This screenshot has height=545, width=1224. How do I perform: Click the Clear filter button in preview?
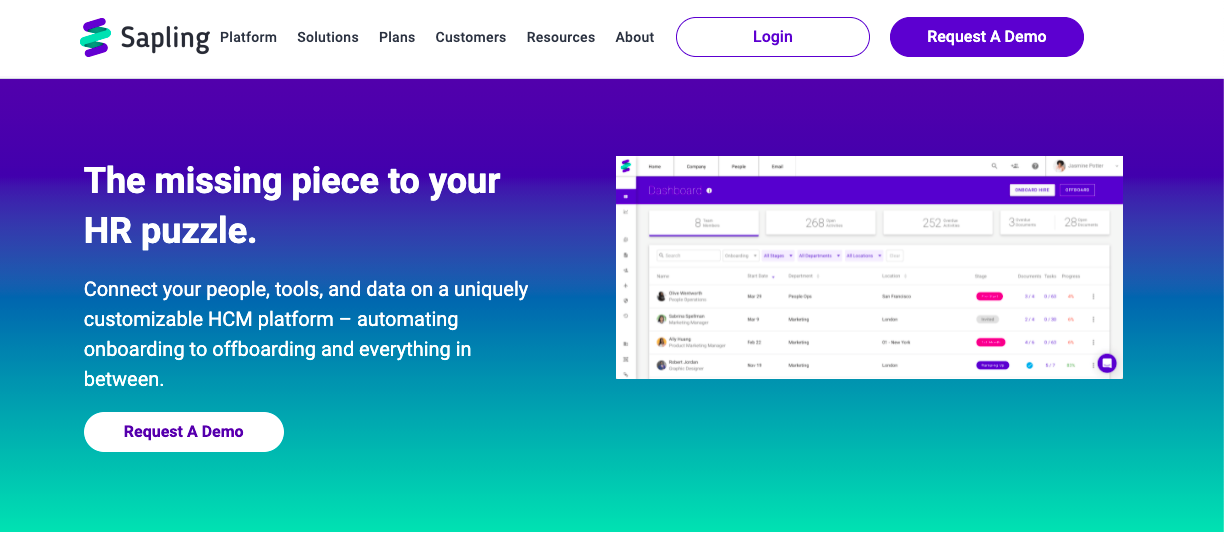pyautogui.click(x=895, y=255)
